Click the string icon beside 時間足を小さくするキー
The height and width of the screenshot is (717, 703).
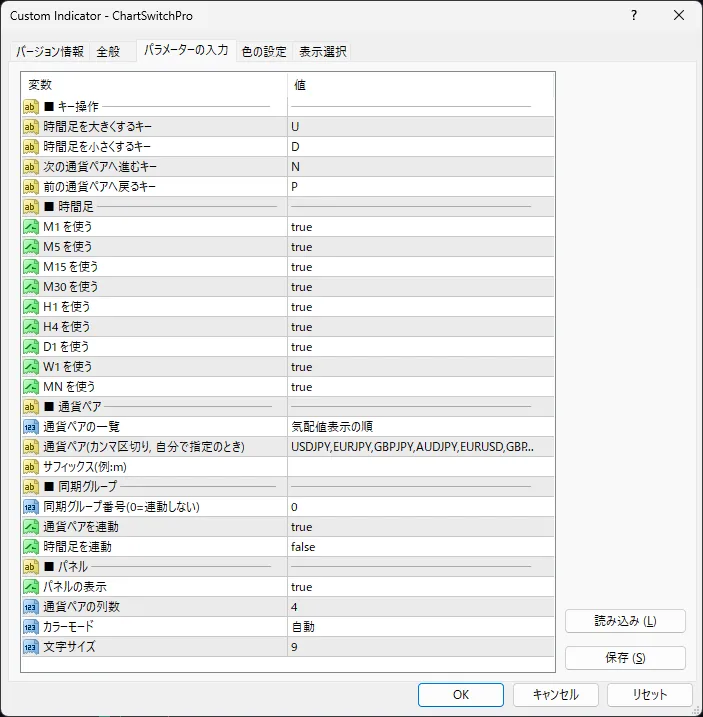(31, 147)
